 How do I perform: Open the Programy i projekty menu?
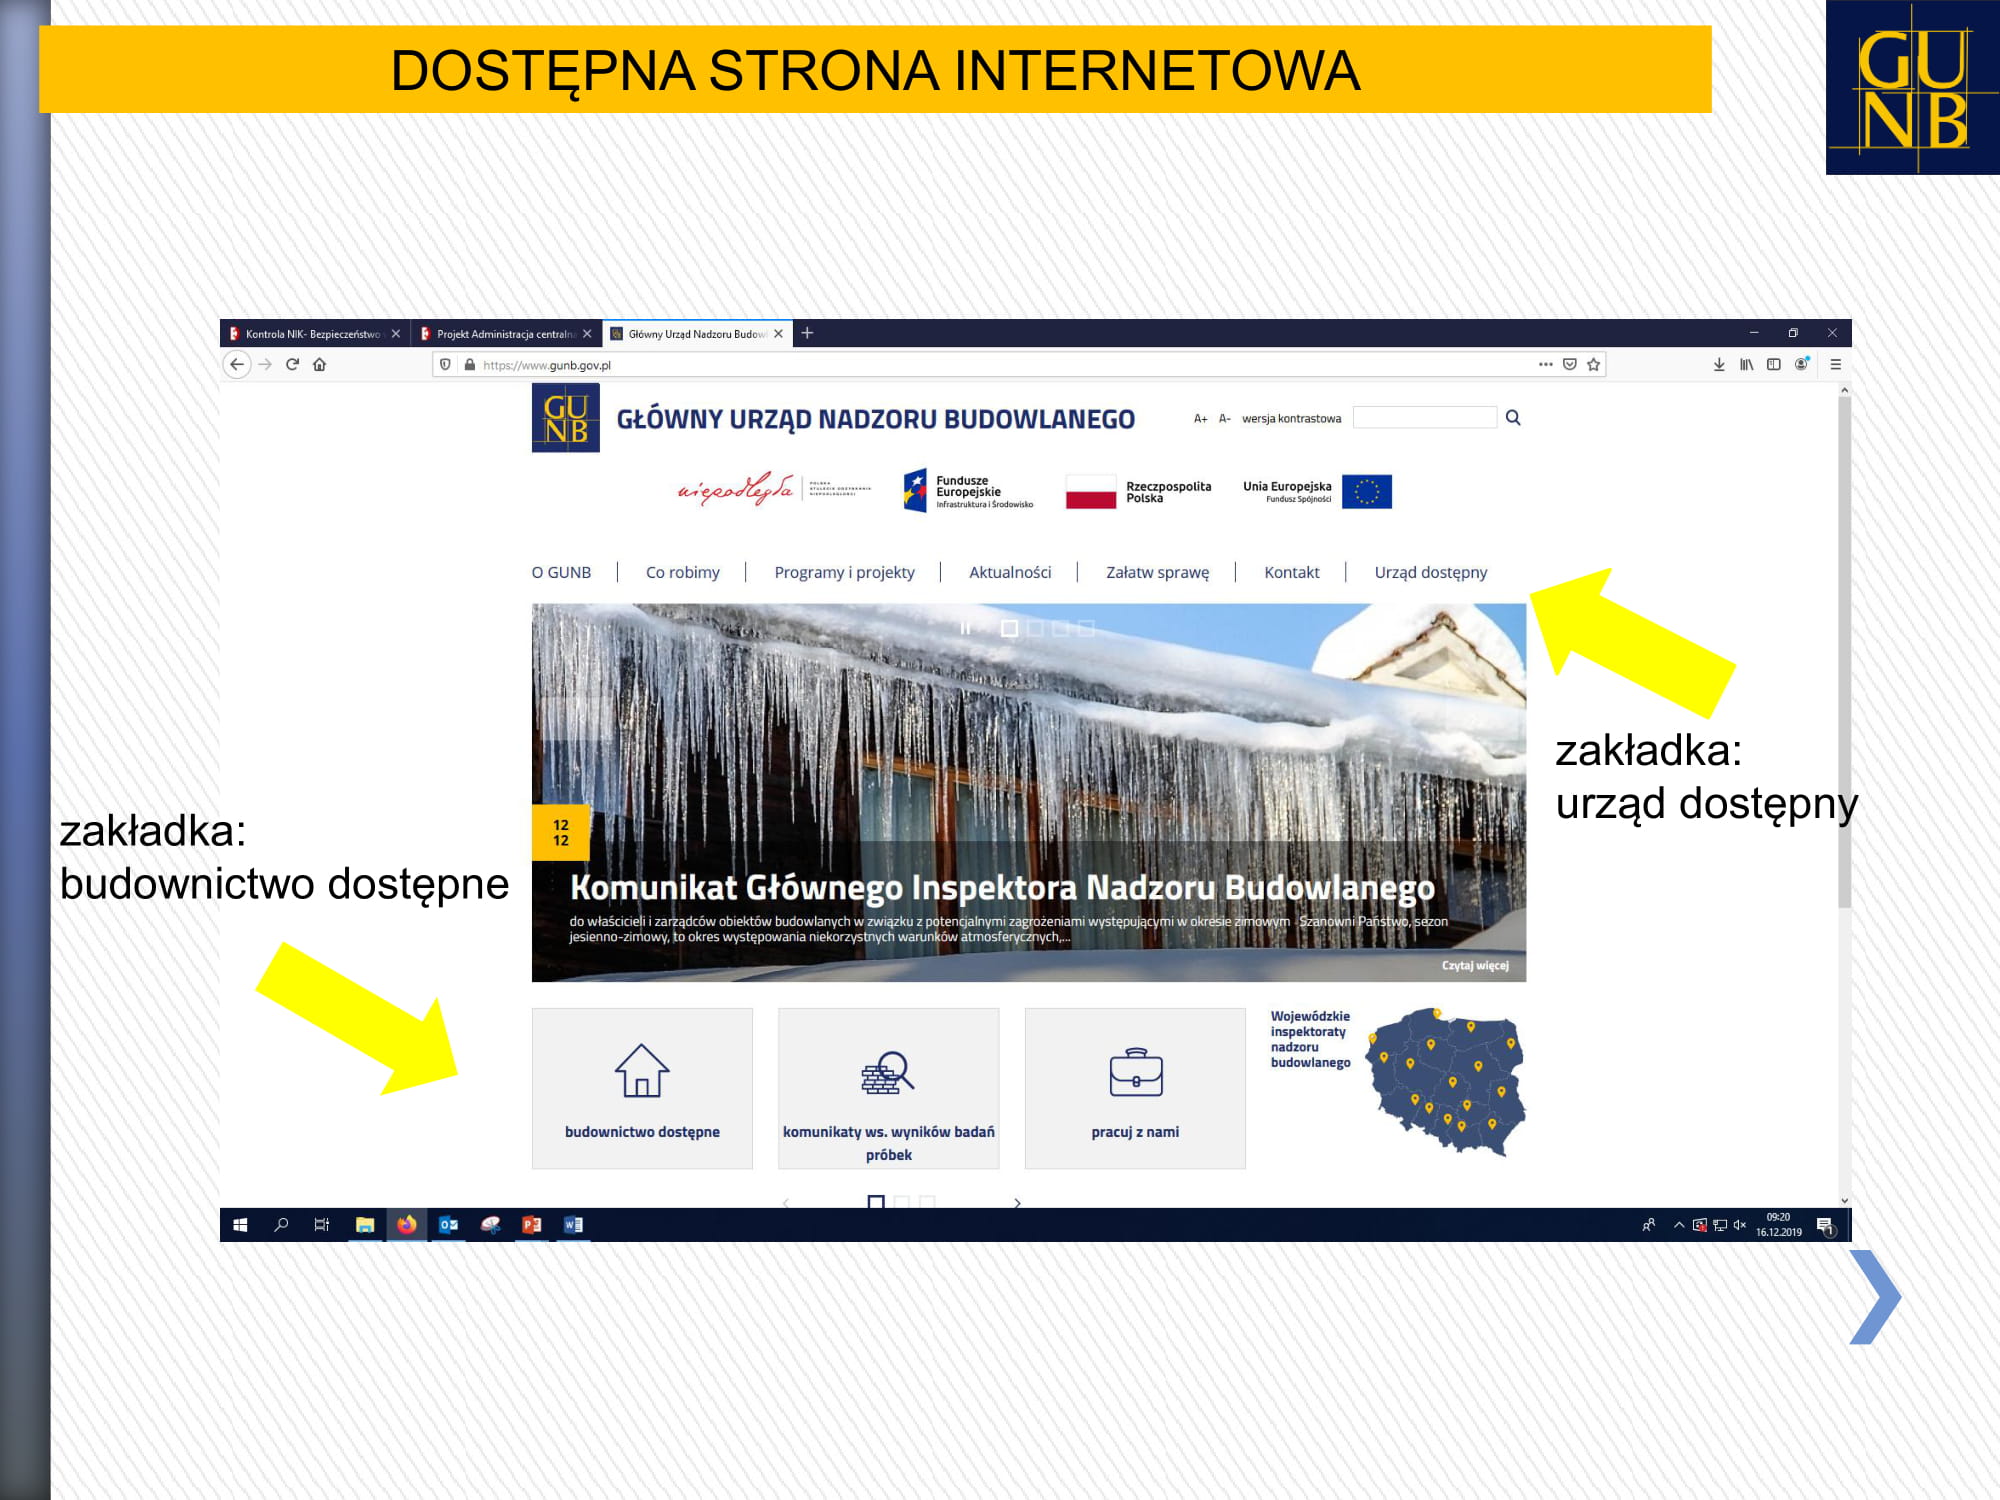[844, 572]
